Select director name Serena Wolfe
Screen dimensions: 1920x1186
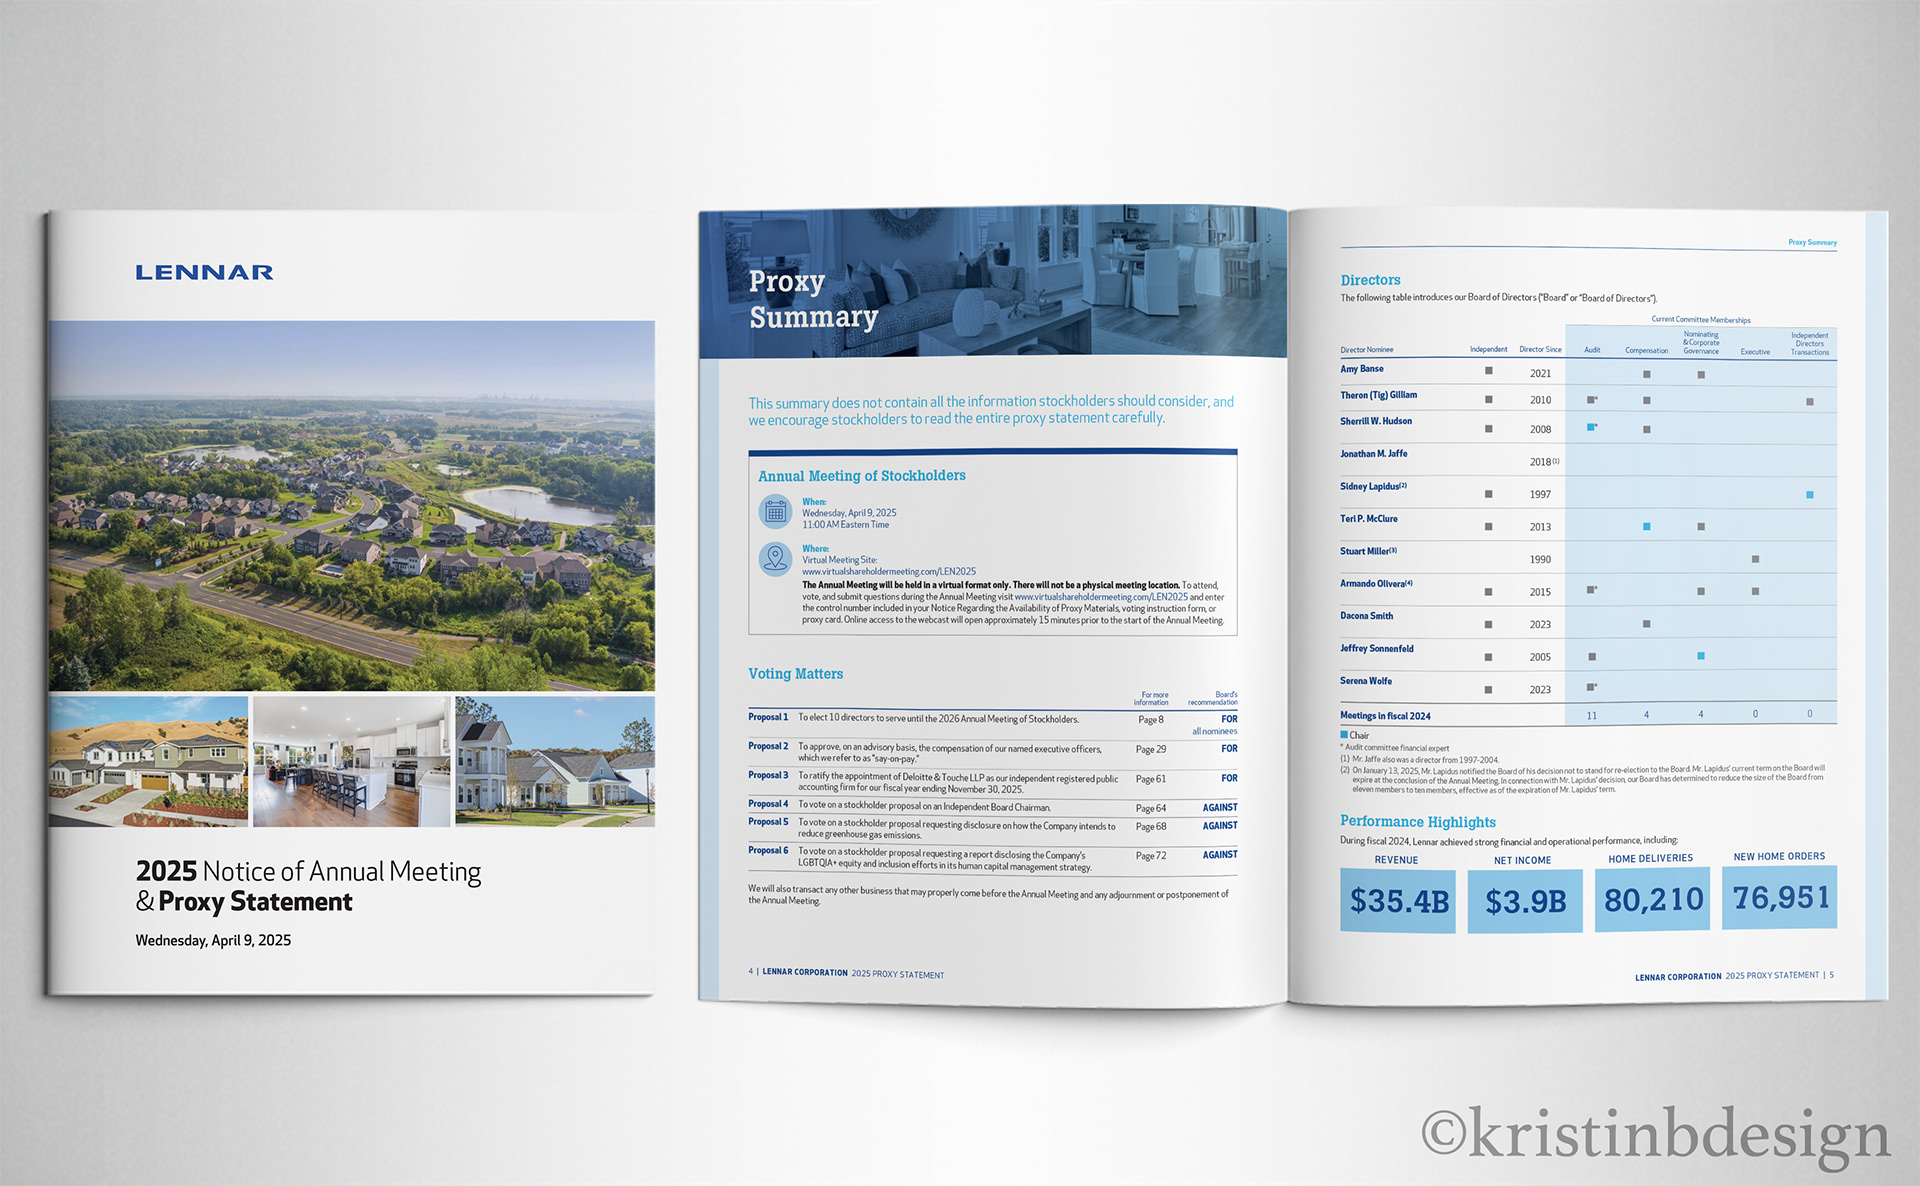(1366, 681)
